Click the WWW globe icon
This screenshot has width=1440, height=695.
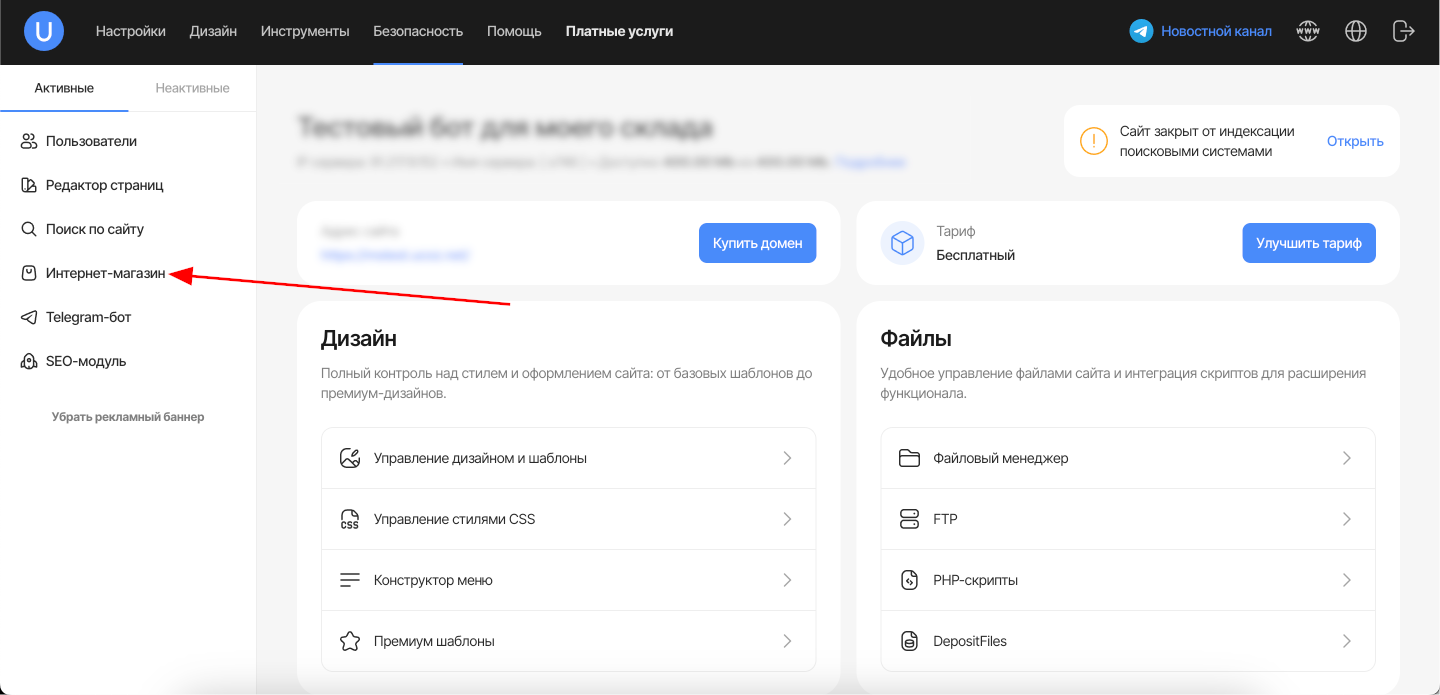click(x=1307, y=31)
